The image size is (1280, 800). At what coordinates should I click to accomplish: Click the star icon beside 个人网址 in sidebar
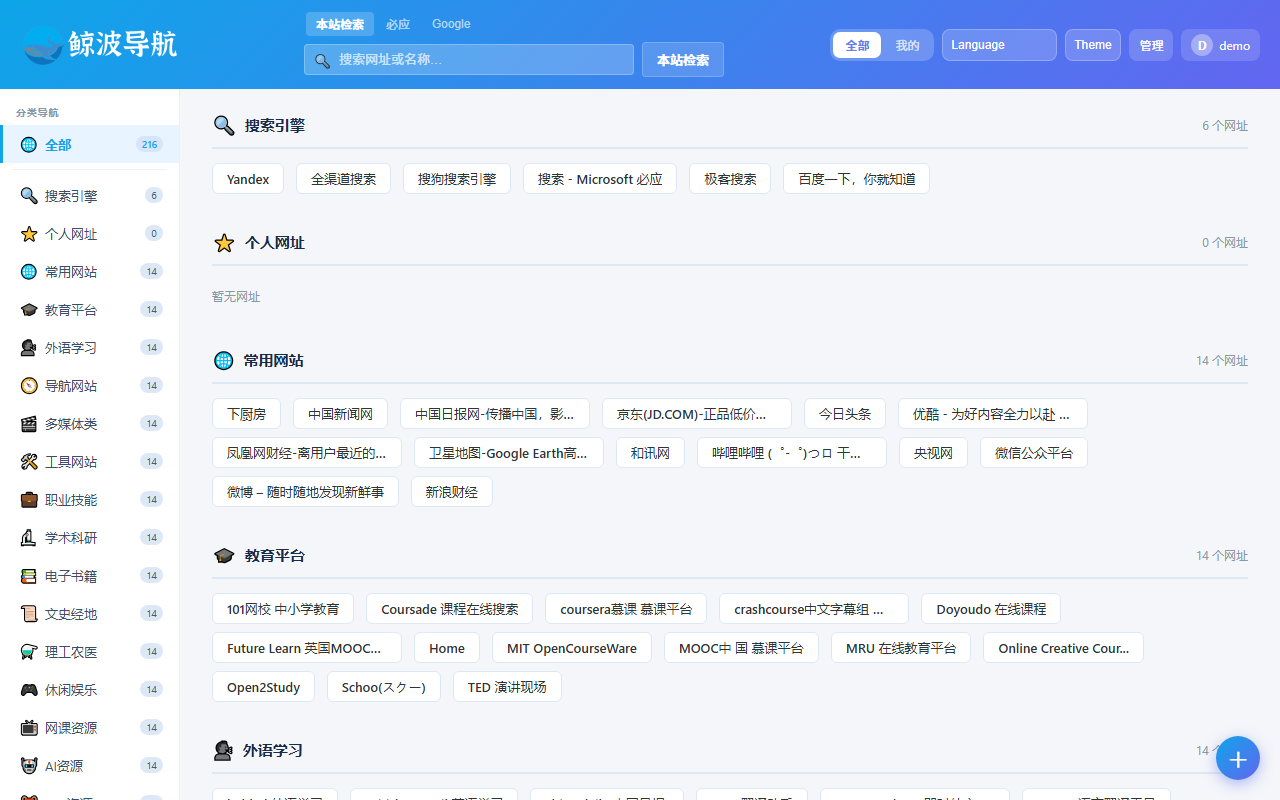point(29,234)
